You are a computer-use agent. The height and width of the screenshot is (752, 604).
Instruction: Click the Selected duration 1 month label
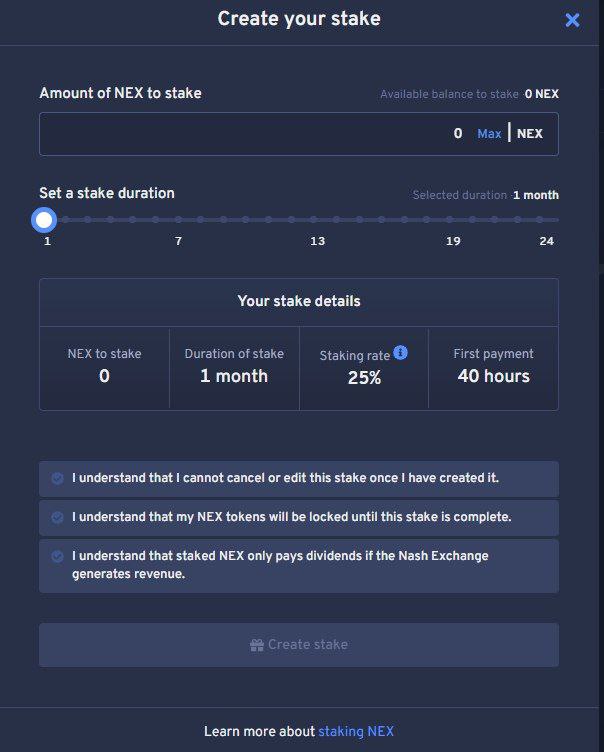[485, 195]
